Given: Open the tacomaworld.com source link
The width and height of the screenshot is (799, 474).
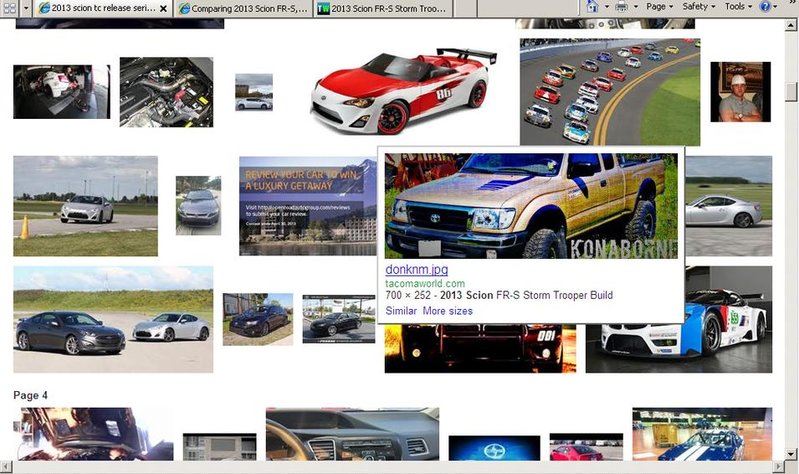Looking at the screenshot, I should pyautogui.click(x=425, y=283).
